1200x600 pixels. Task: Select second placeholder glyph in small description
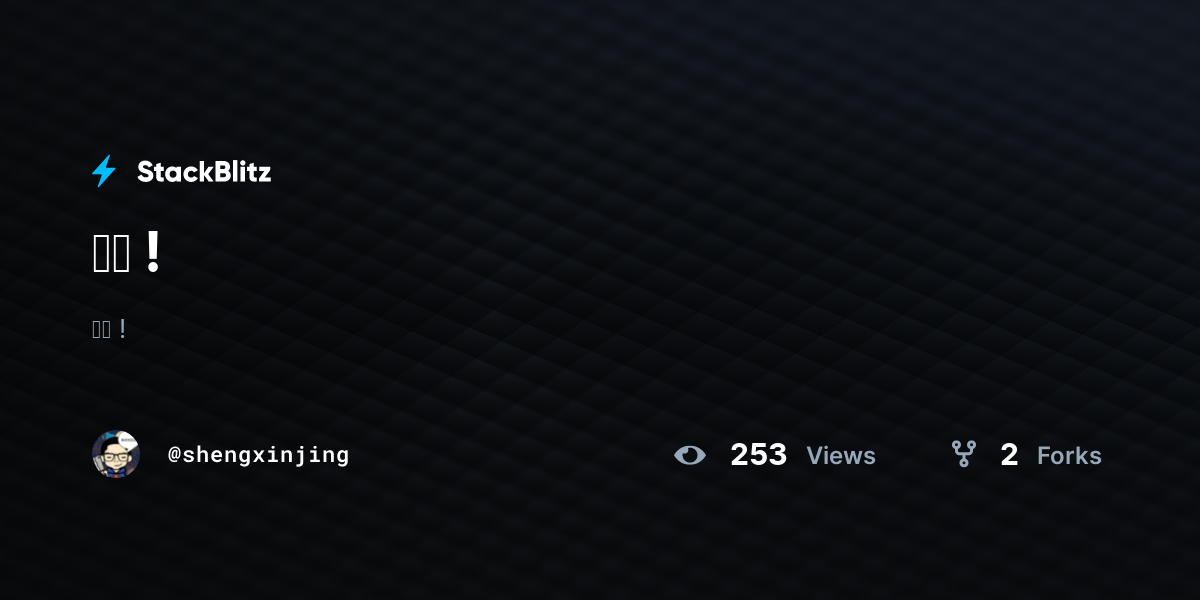click(106, 330)
